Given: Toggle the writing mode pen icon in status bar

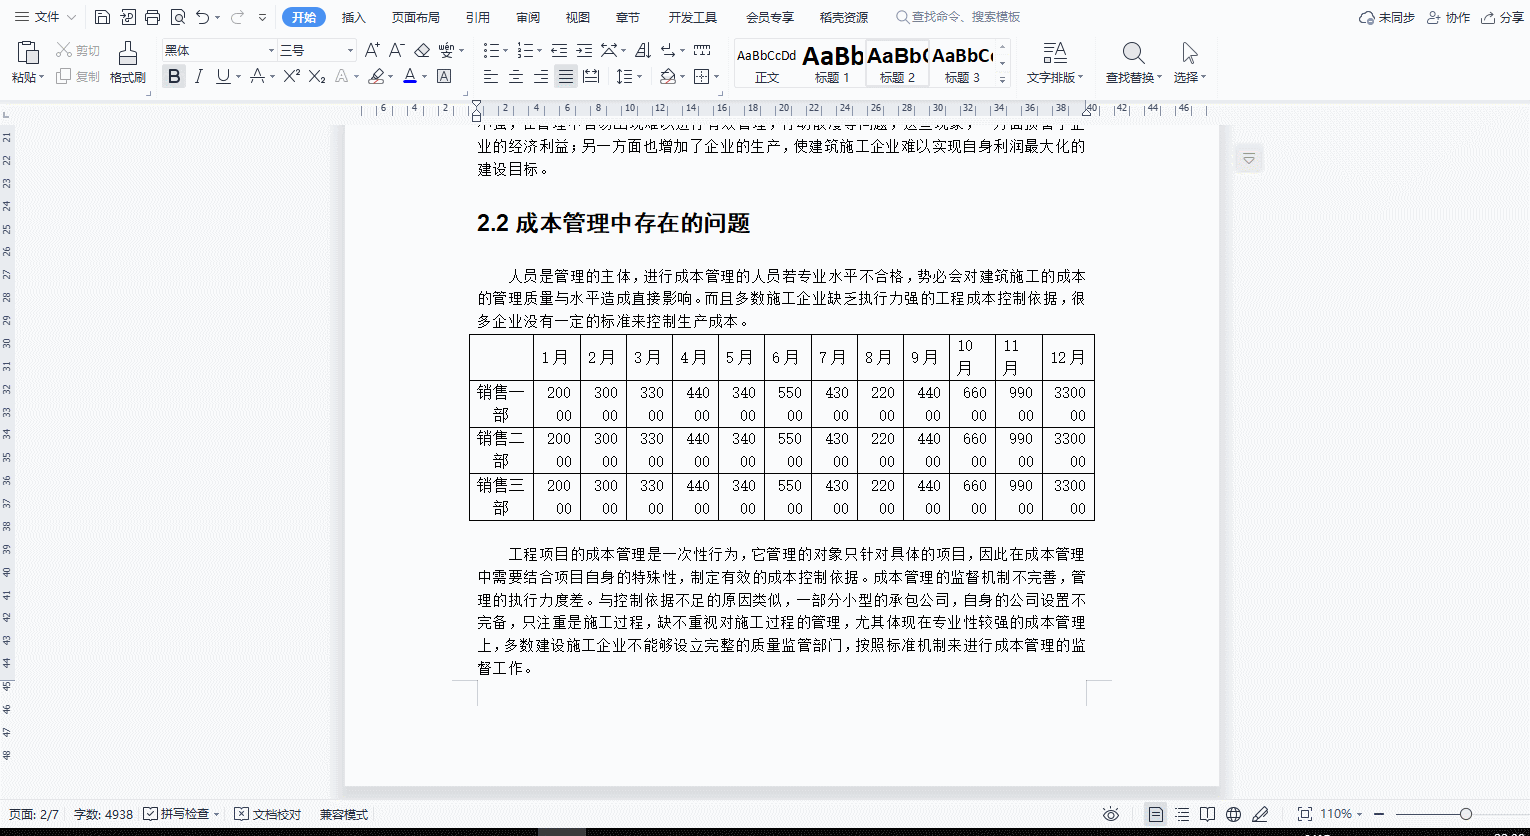Looking at the screenshot, I should pos(1260,814).
